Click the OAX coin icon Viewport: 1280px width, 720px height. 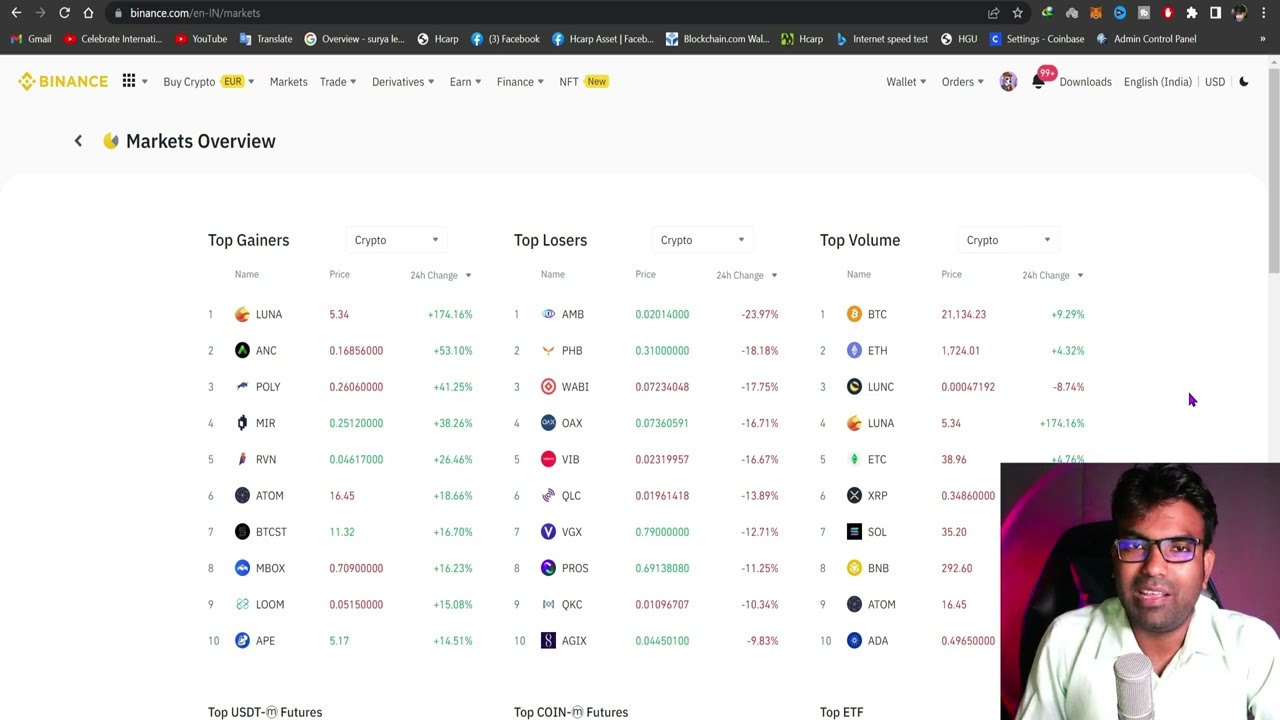[548, 423]
